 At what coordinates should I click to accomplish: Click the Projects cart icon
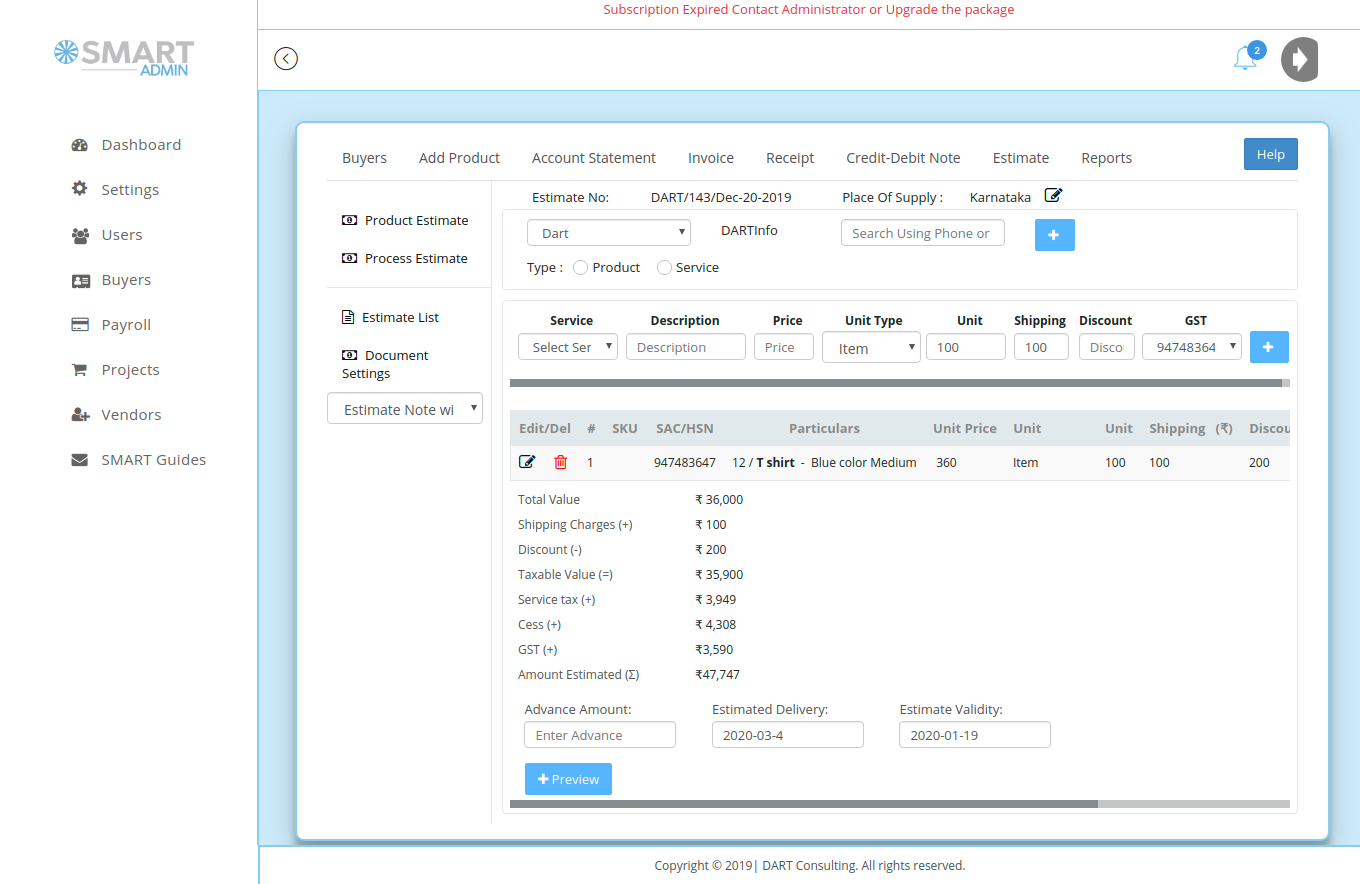tap(79, 370)
